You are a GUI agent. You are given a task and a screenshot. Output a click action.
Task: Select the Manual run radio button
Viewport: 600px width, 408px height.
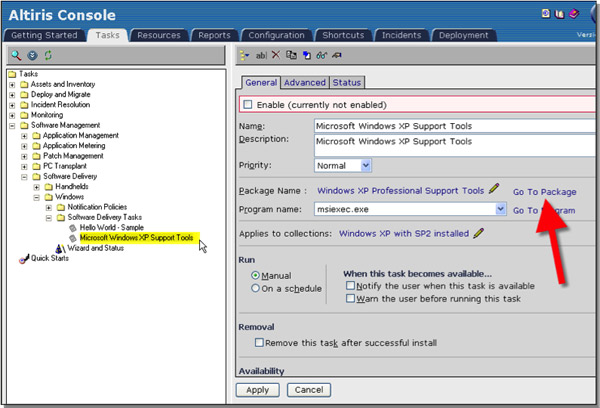coord(255,275)
